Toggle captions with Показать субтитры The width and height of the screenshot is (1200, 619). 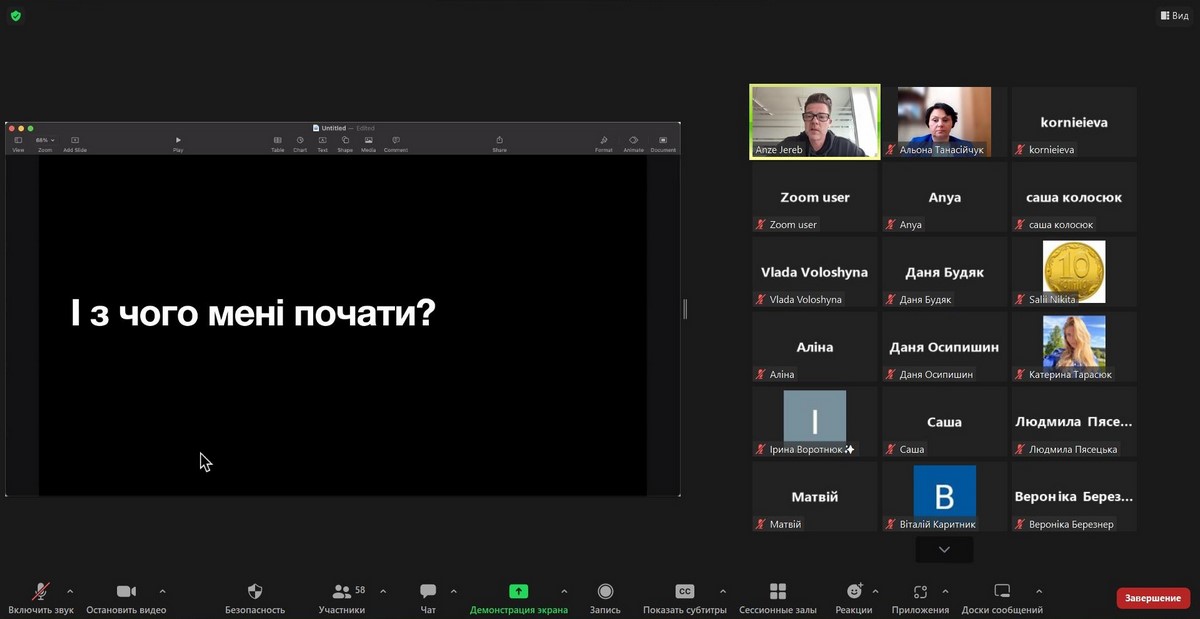click(685, 592)
